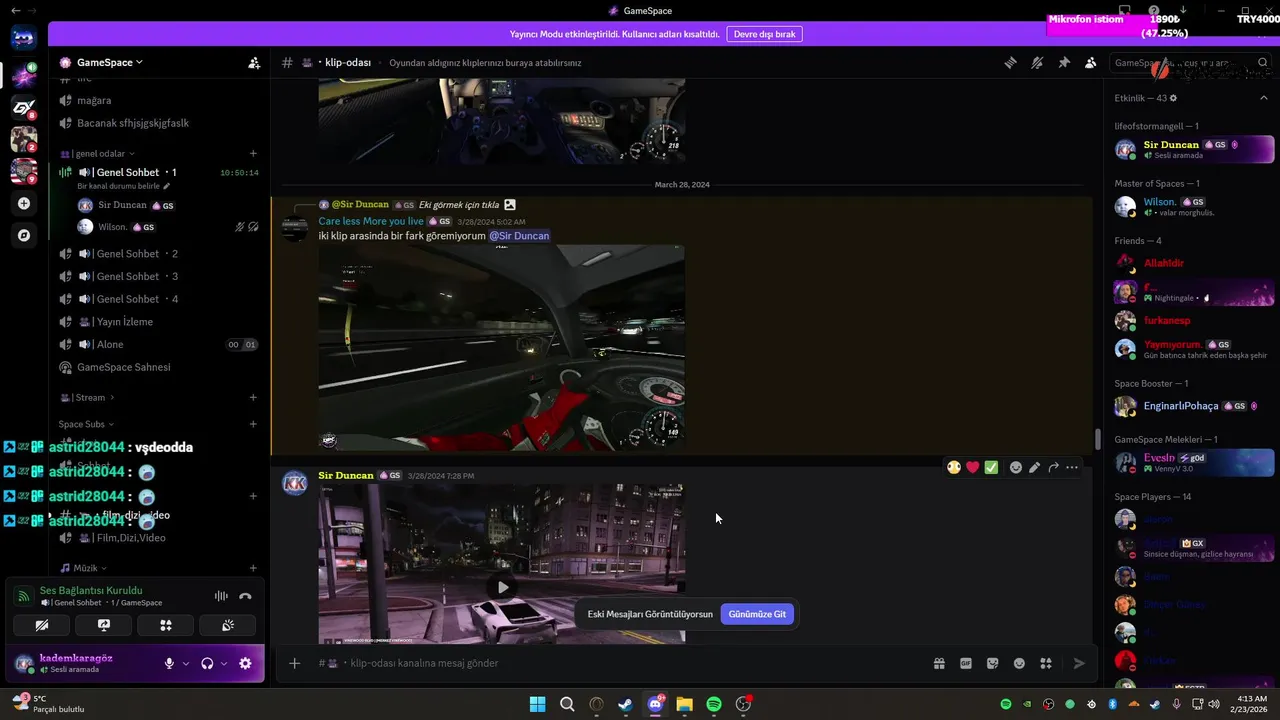The width and height of the screenshot is (1280, 720).
Task: Open apps launcher icon in message bar
Action: tap(1046, 663)
